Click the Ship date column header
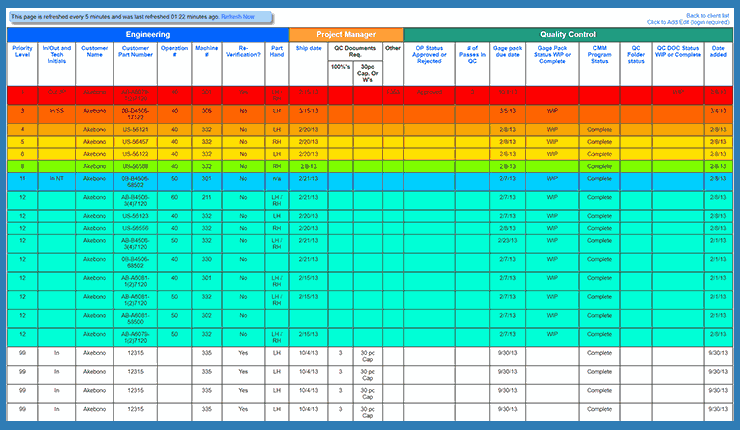Viewport: 740px width, 430px height. (309, 48)
